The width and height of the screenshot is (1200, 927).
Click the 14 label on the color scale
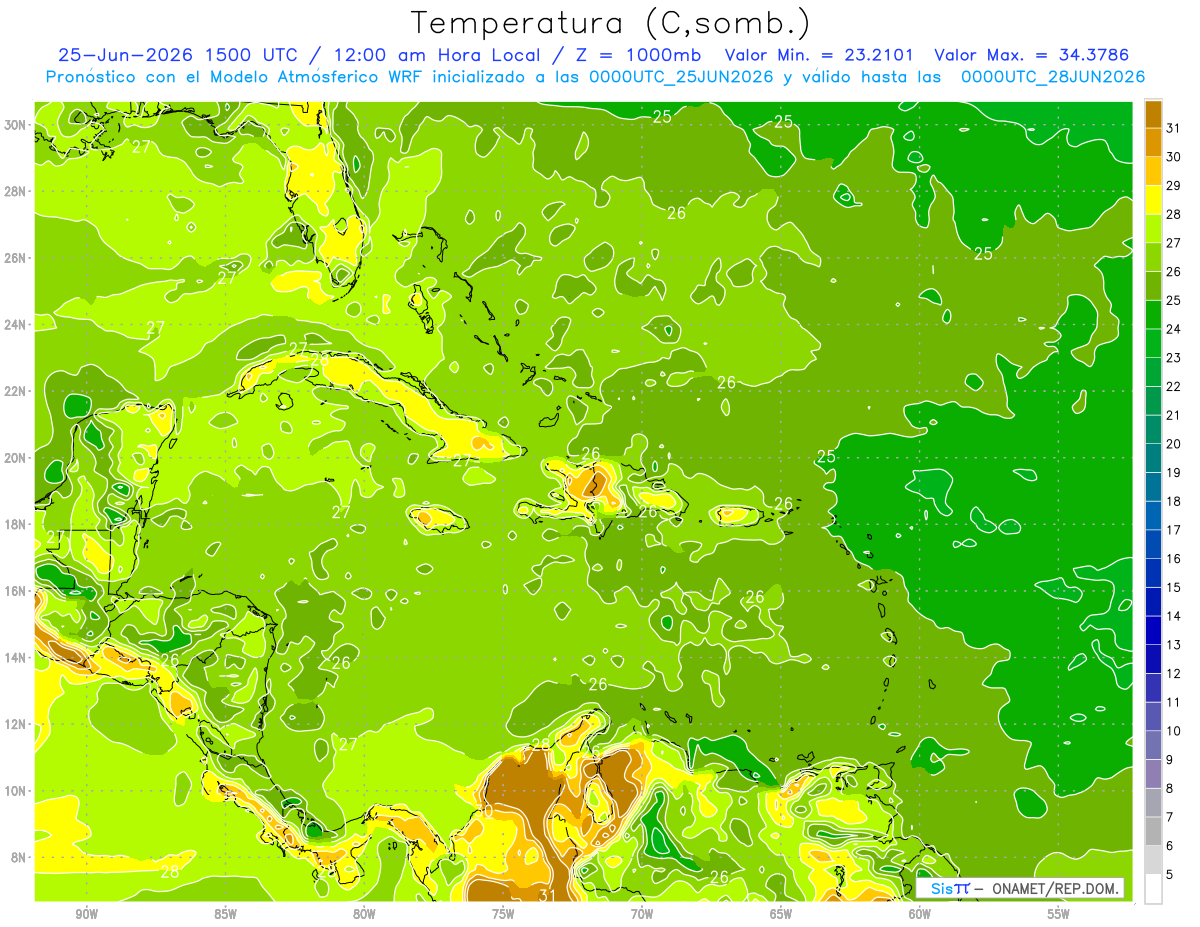[x=1174, y=616]
